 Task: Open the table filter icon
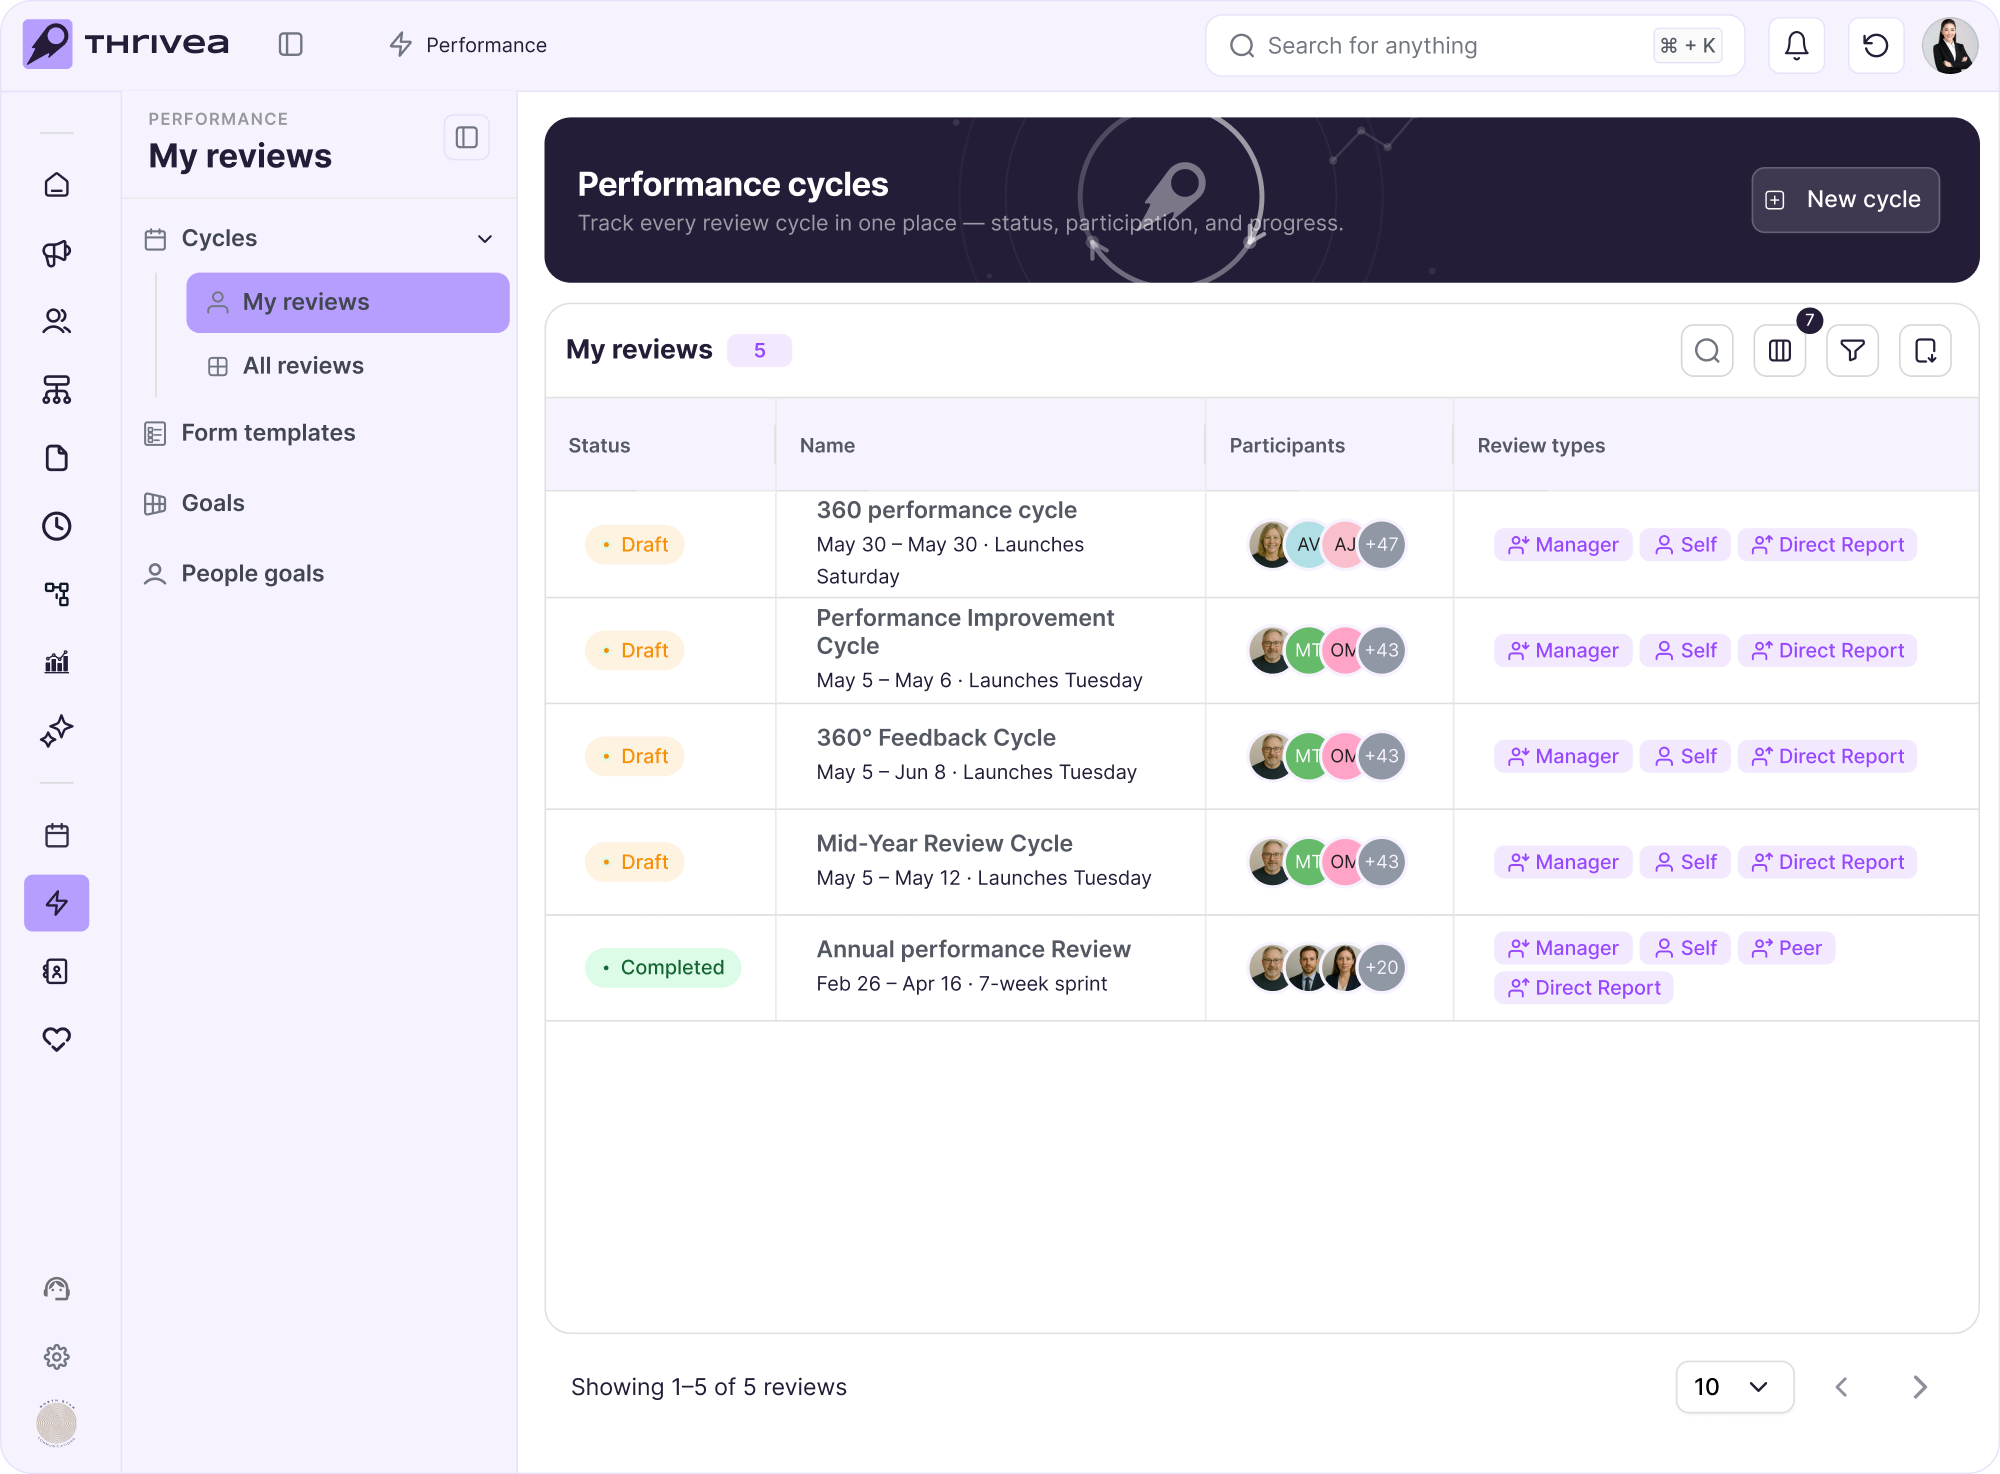[1853, 351]
